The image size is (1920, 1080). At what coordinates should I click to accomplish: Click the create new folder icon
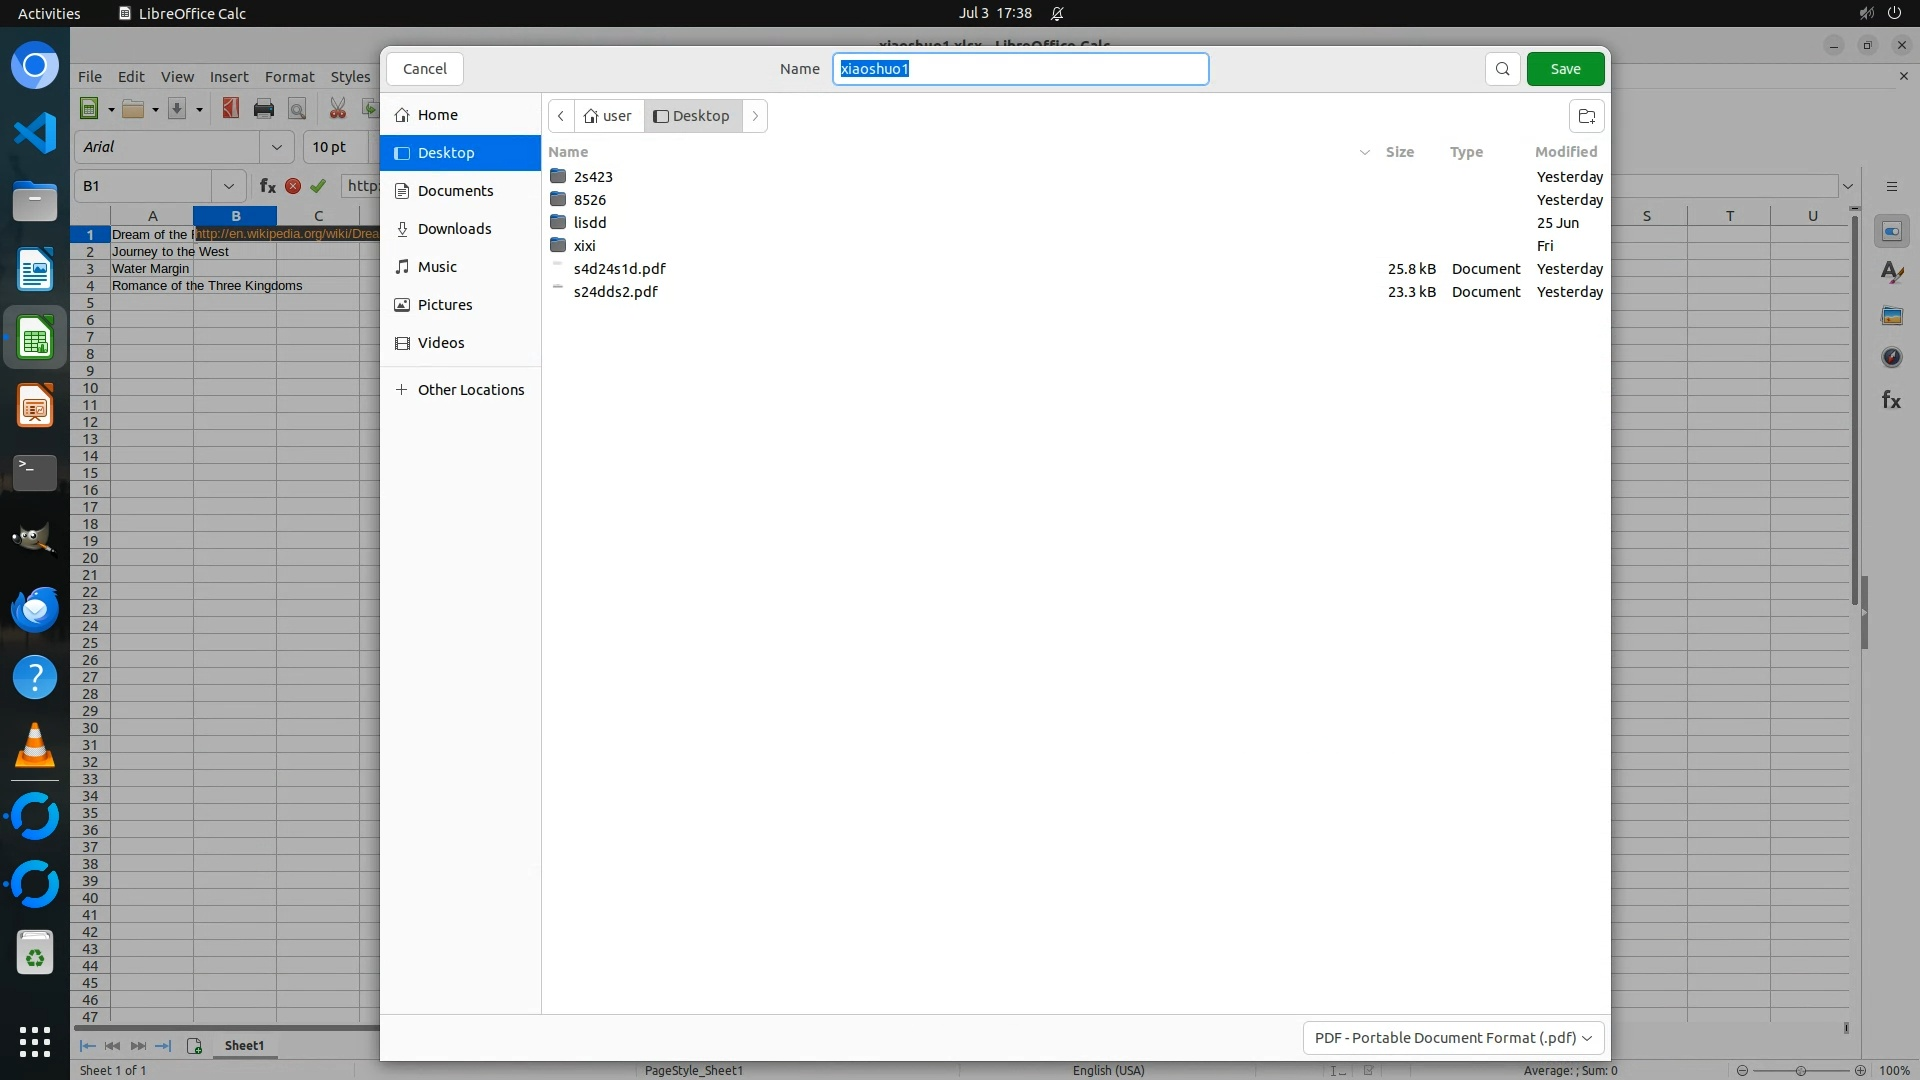tap(1586, 116)
